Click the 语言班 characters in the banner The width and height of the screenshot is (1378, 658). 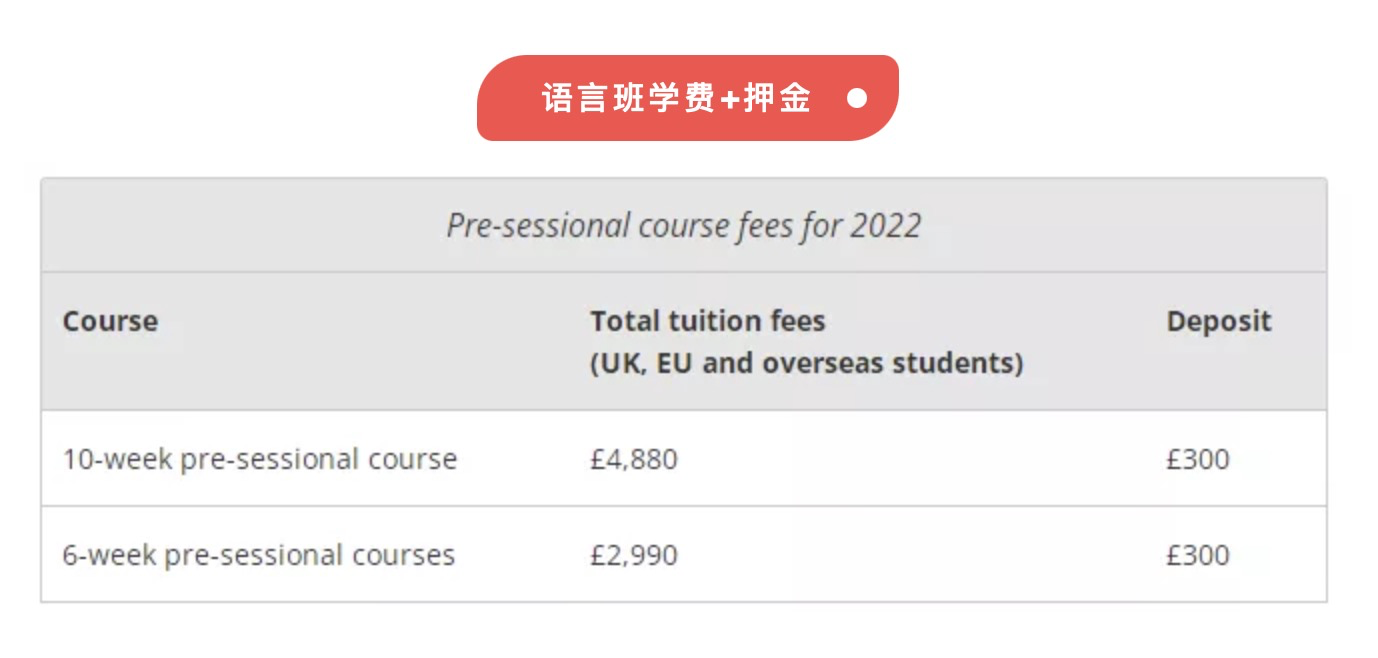592,98
